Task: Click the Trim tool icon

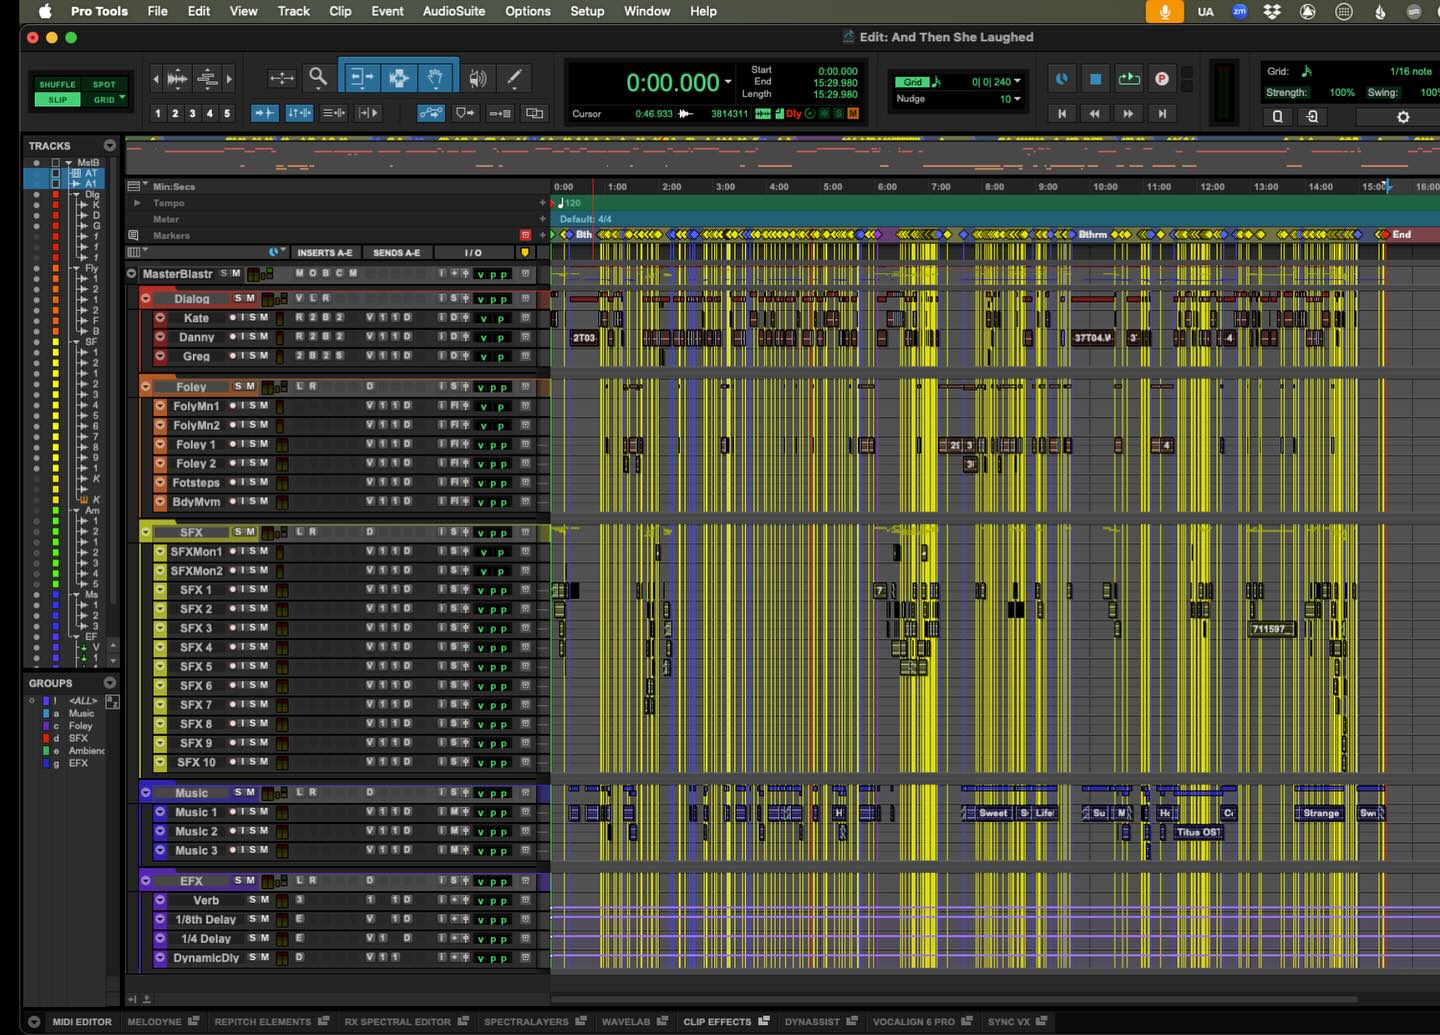Action: 360,77
